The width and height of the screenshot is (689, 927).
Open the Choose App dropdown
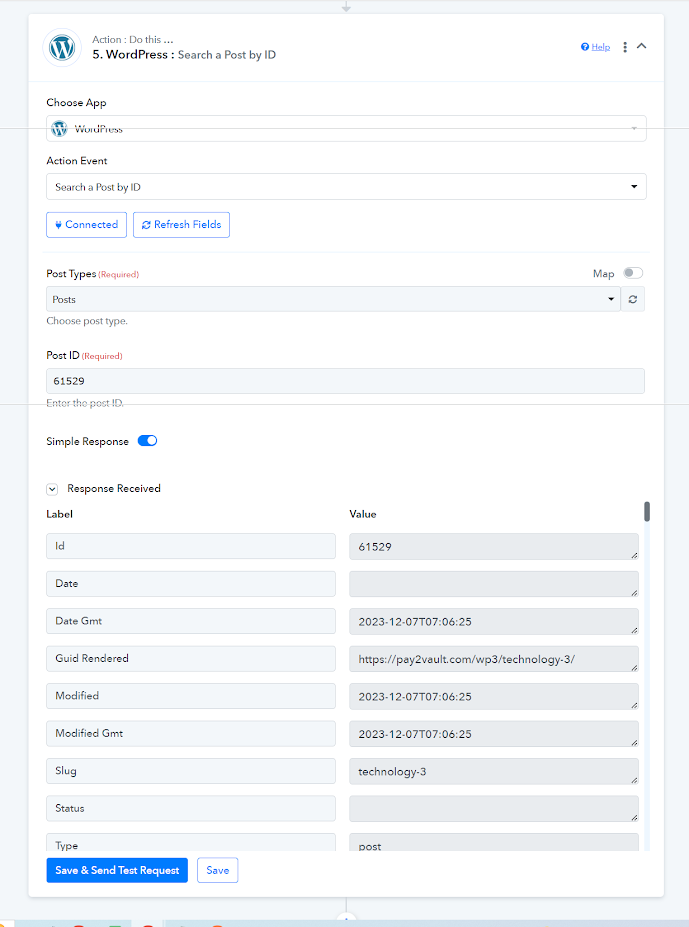coord(346,128)
